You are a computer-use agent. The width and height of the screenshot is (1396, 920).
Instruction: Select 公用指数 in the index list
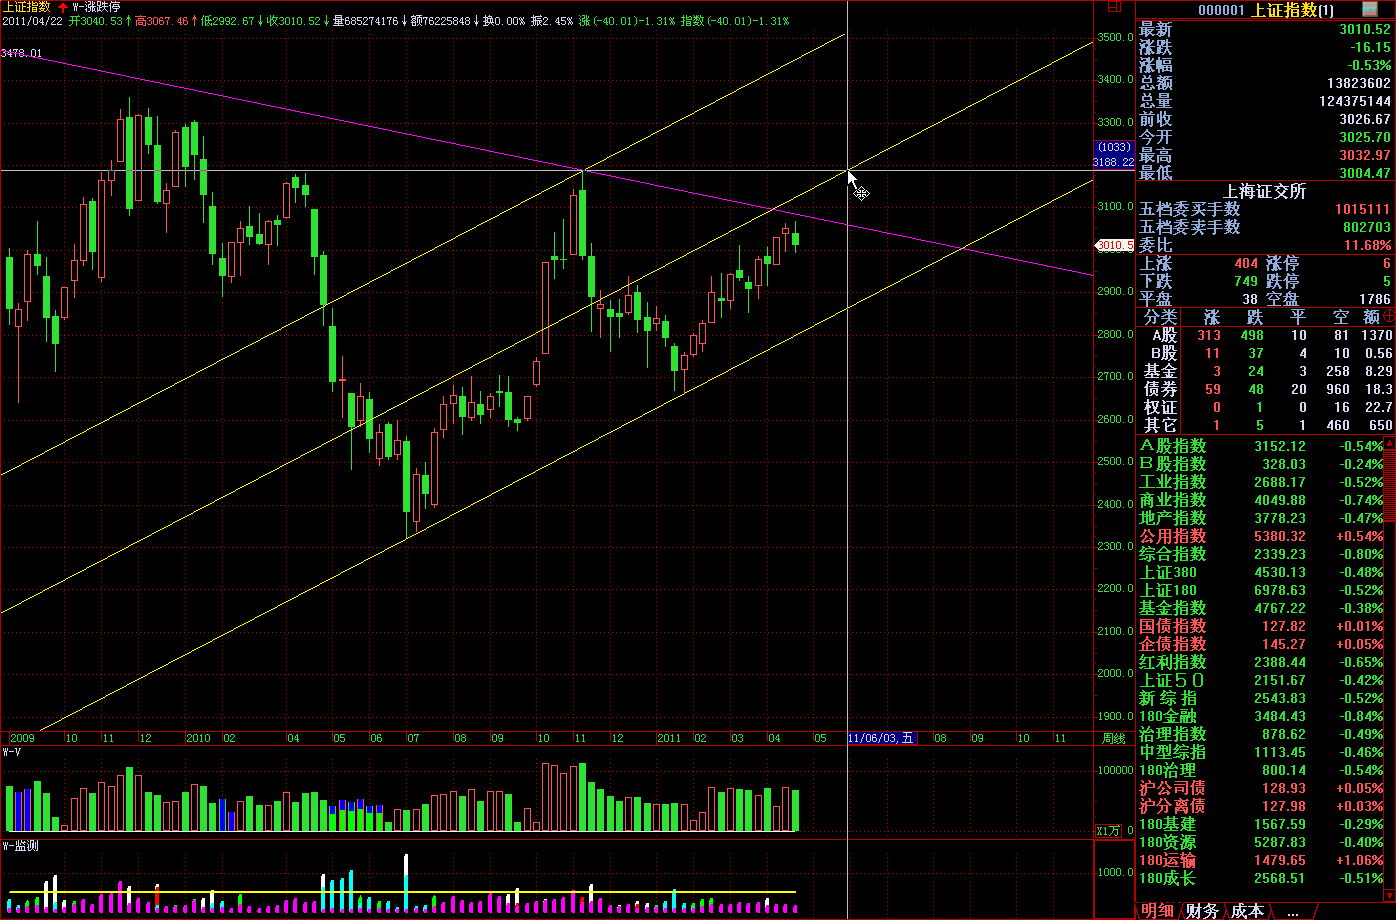pos(1173,536)
